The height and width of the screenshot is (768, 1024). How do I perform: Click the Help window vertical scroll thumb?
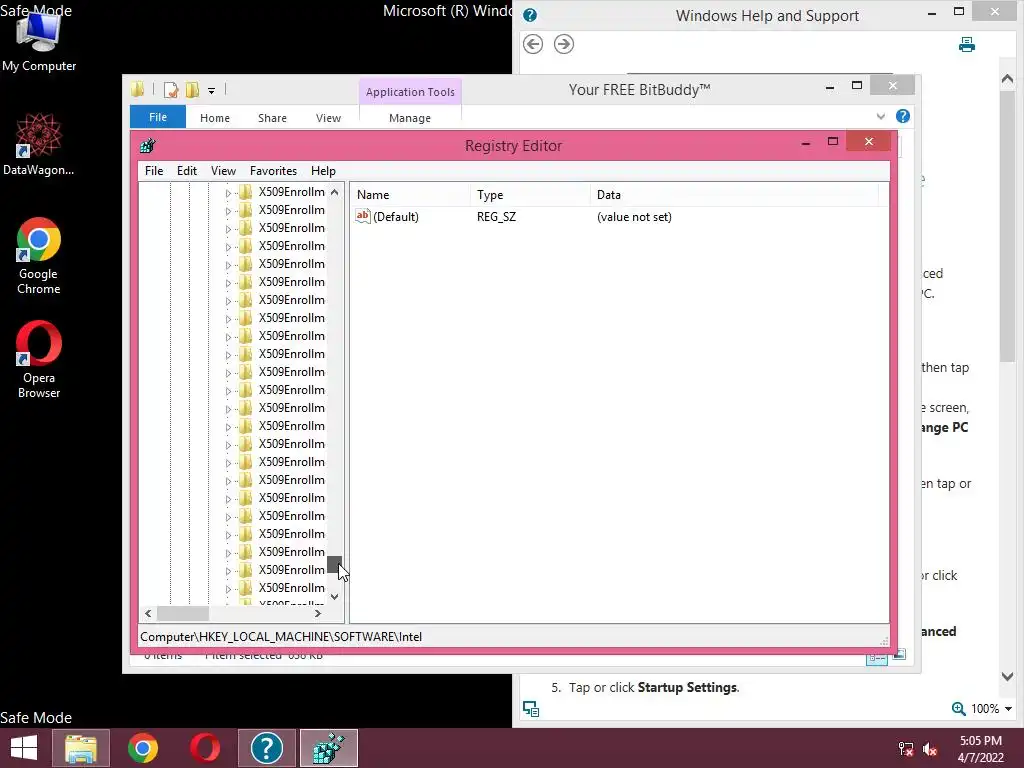pyautogui.click(x=1007, y=225)
